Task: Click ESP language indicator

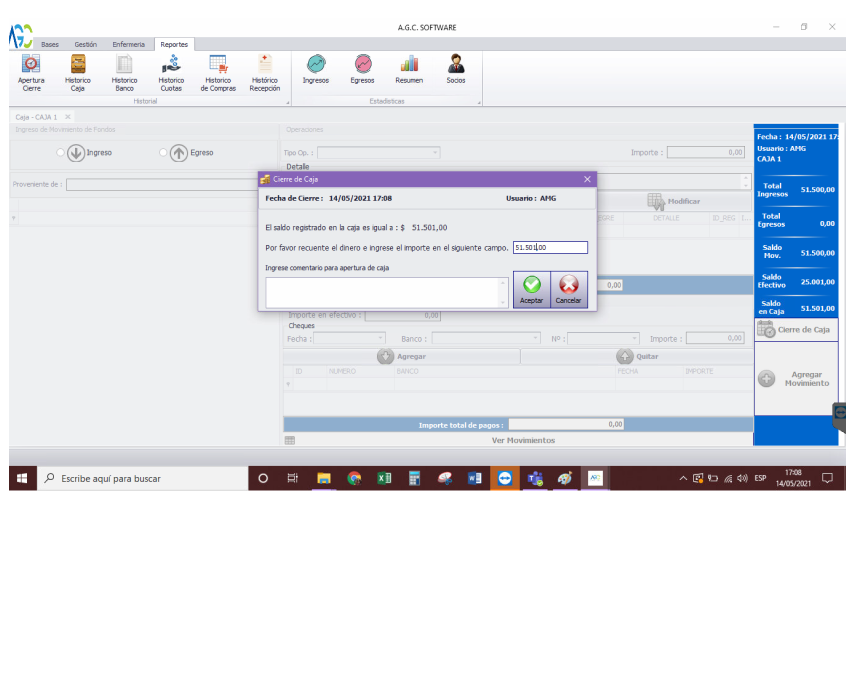Action: tap(760, 478)
